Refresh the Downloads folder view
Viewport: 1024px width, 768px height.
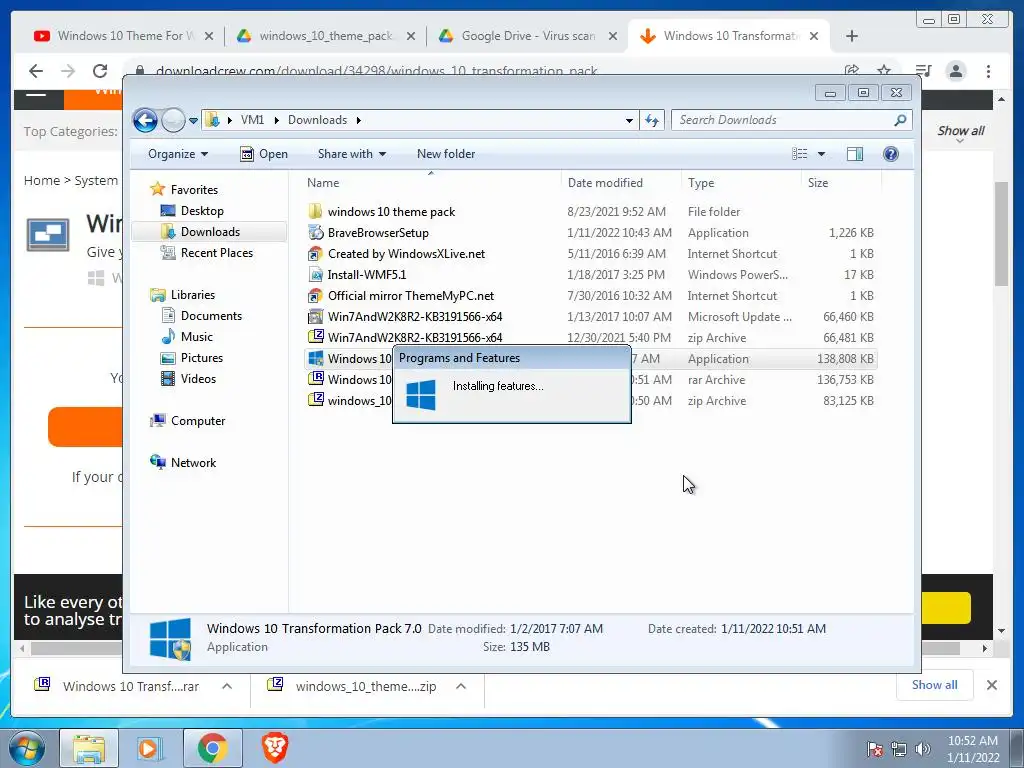[x=652, y=120]
